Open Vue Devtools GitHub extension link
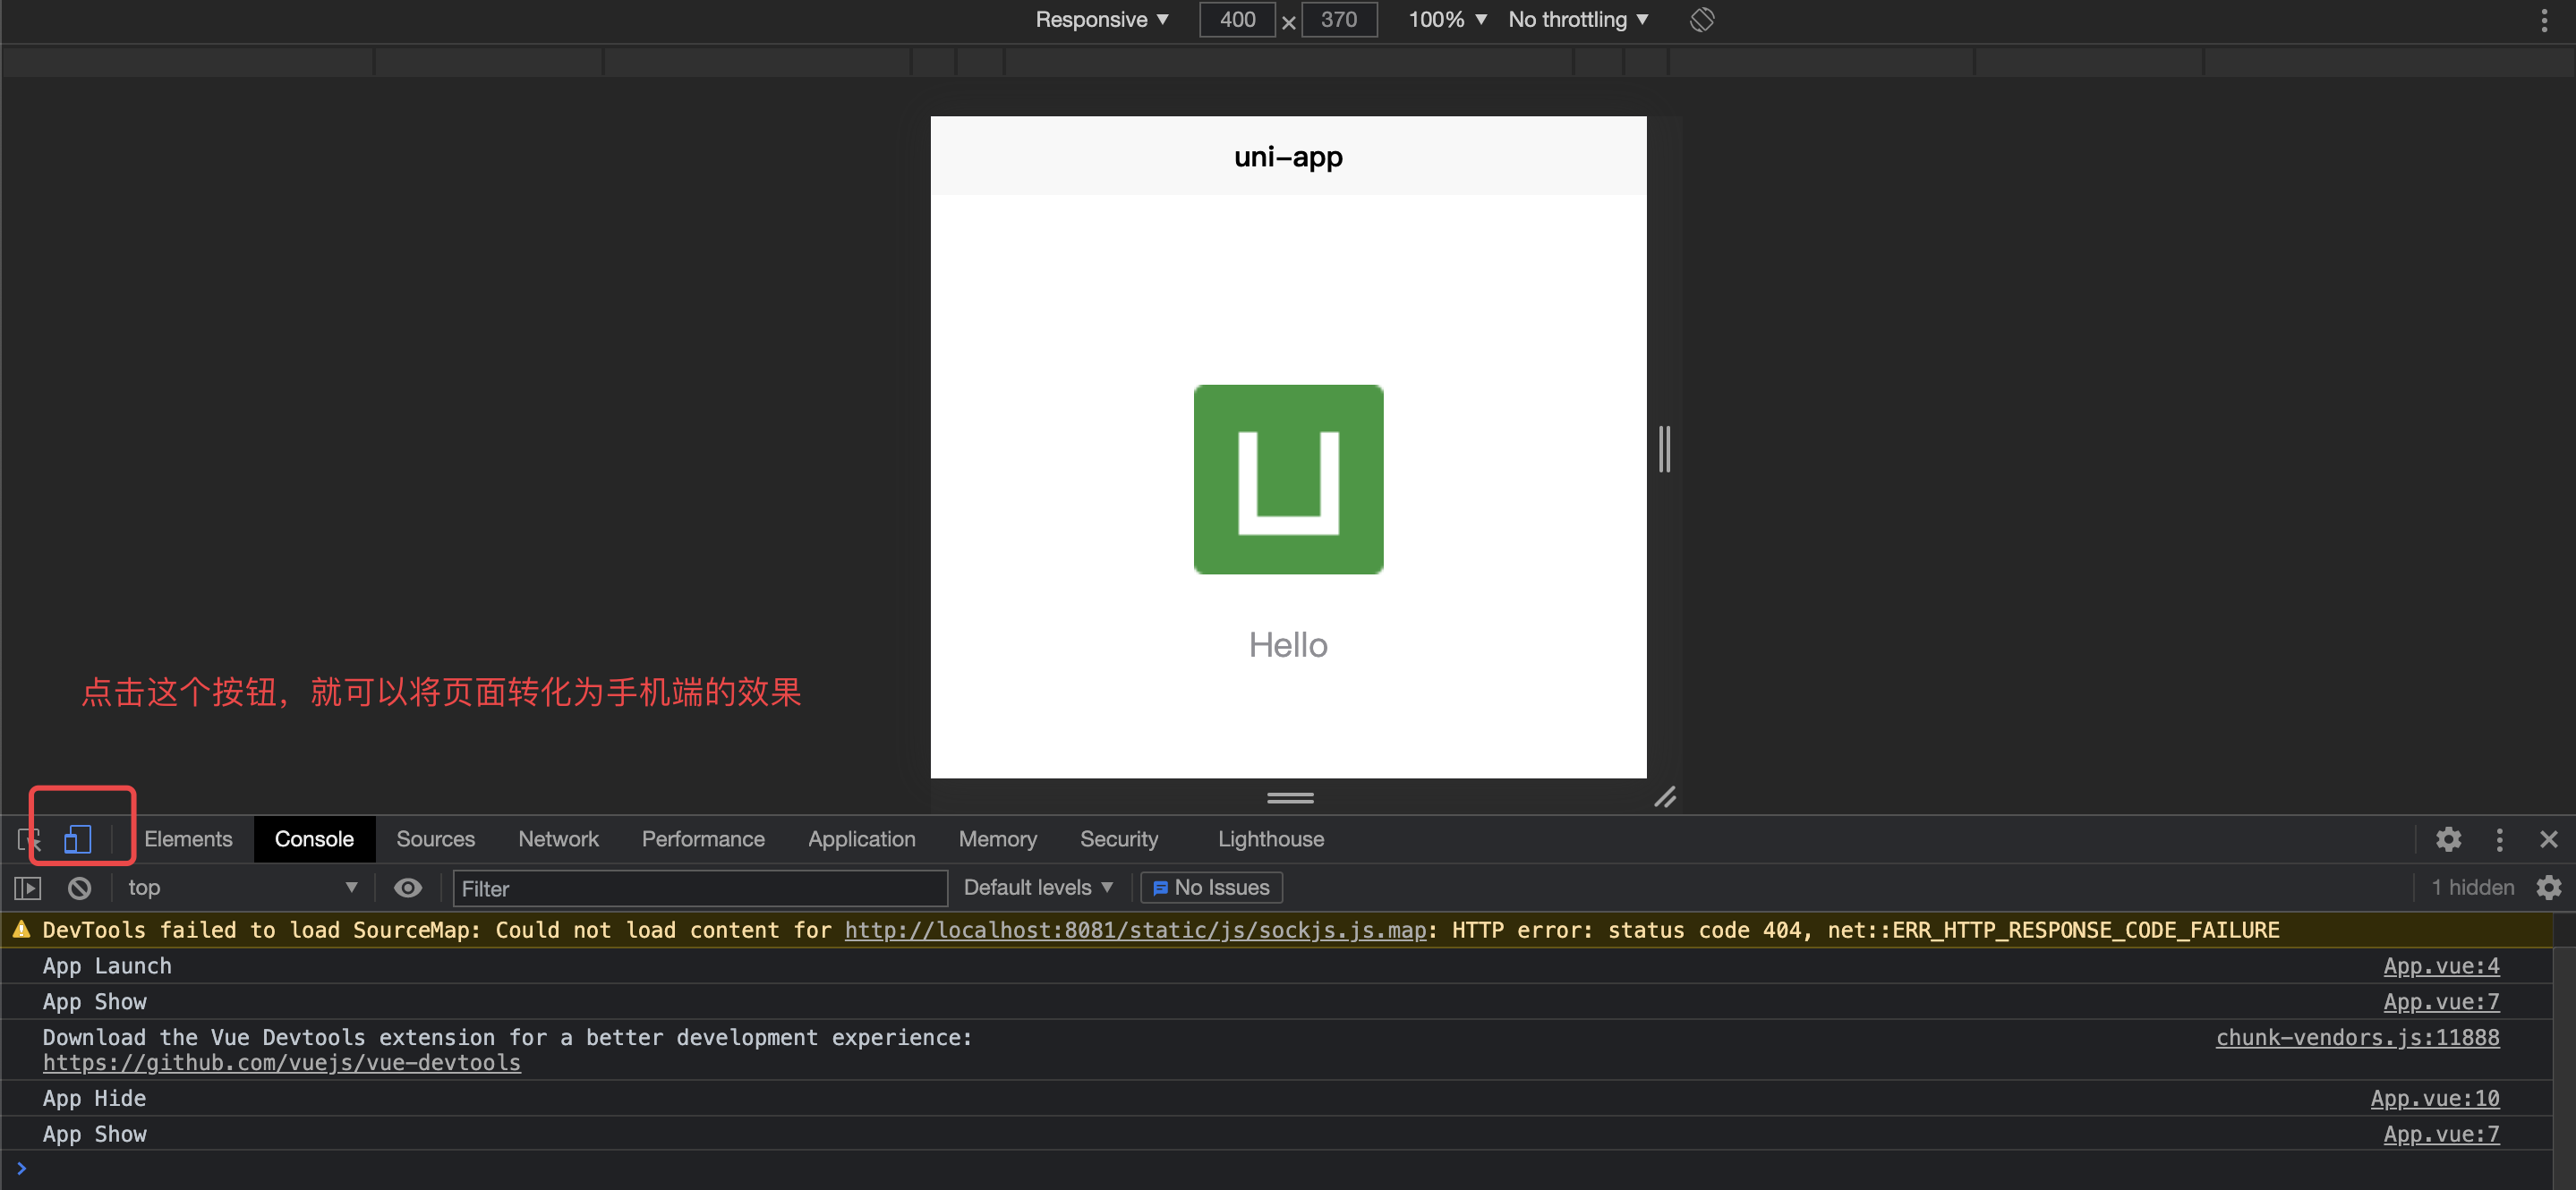The image size is (2576, 1190). click(281, 1062)
